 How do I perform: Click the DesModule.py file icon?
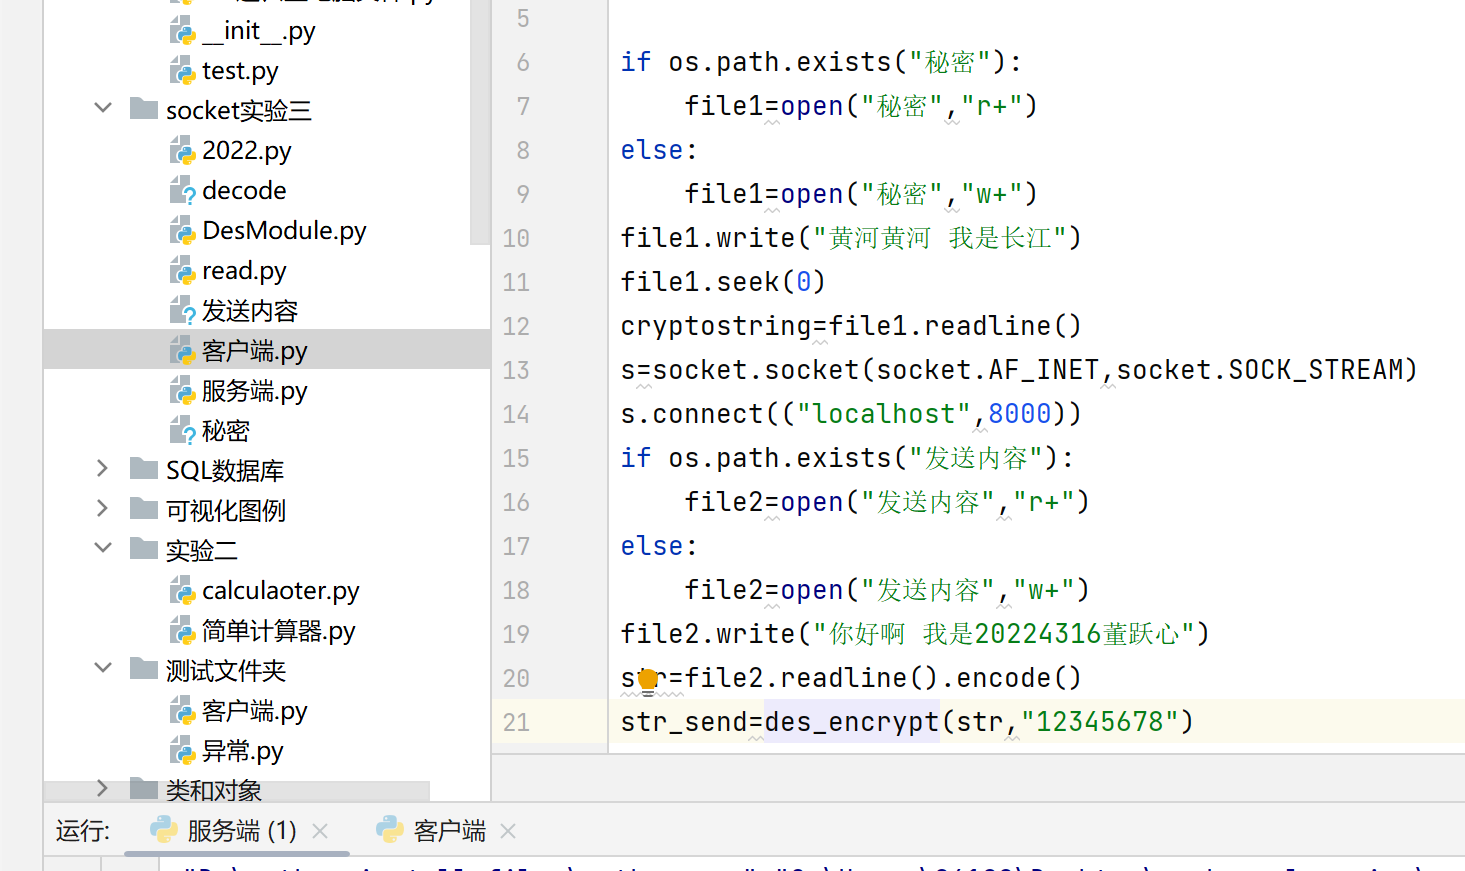tap(182, 231)
